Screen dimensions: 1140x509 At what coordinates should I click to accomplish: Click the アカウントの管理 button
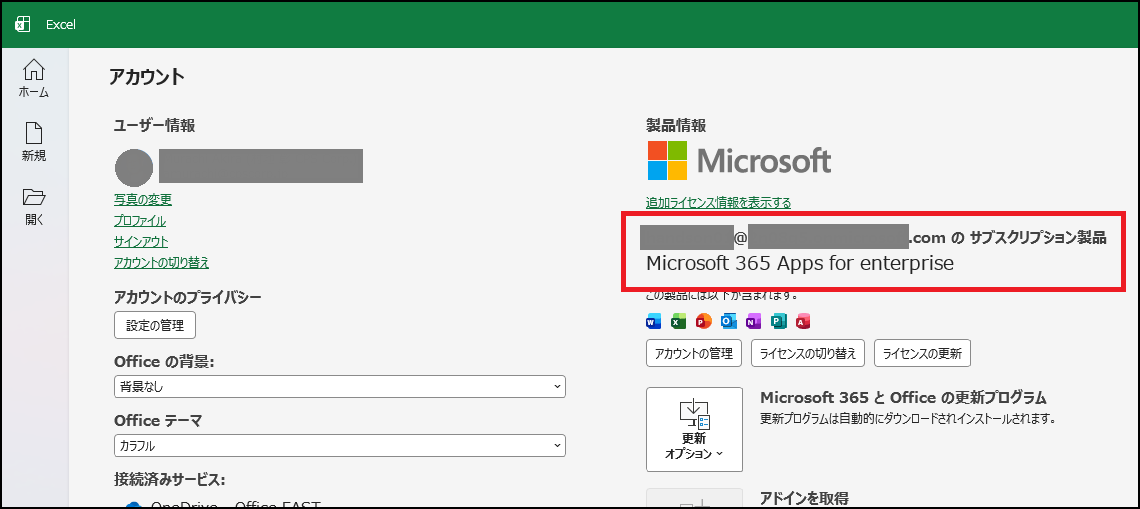point(694,353)
